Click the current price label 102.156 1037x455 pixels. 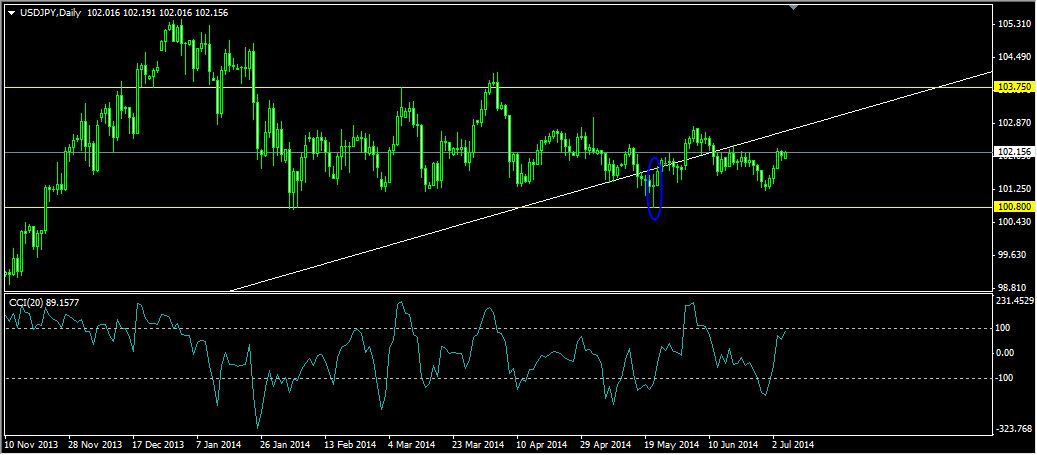tap(1014, 153)
